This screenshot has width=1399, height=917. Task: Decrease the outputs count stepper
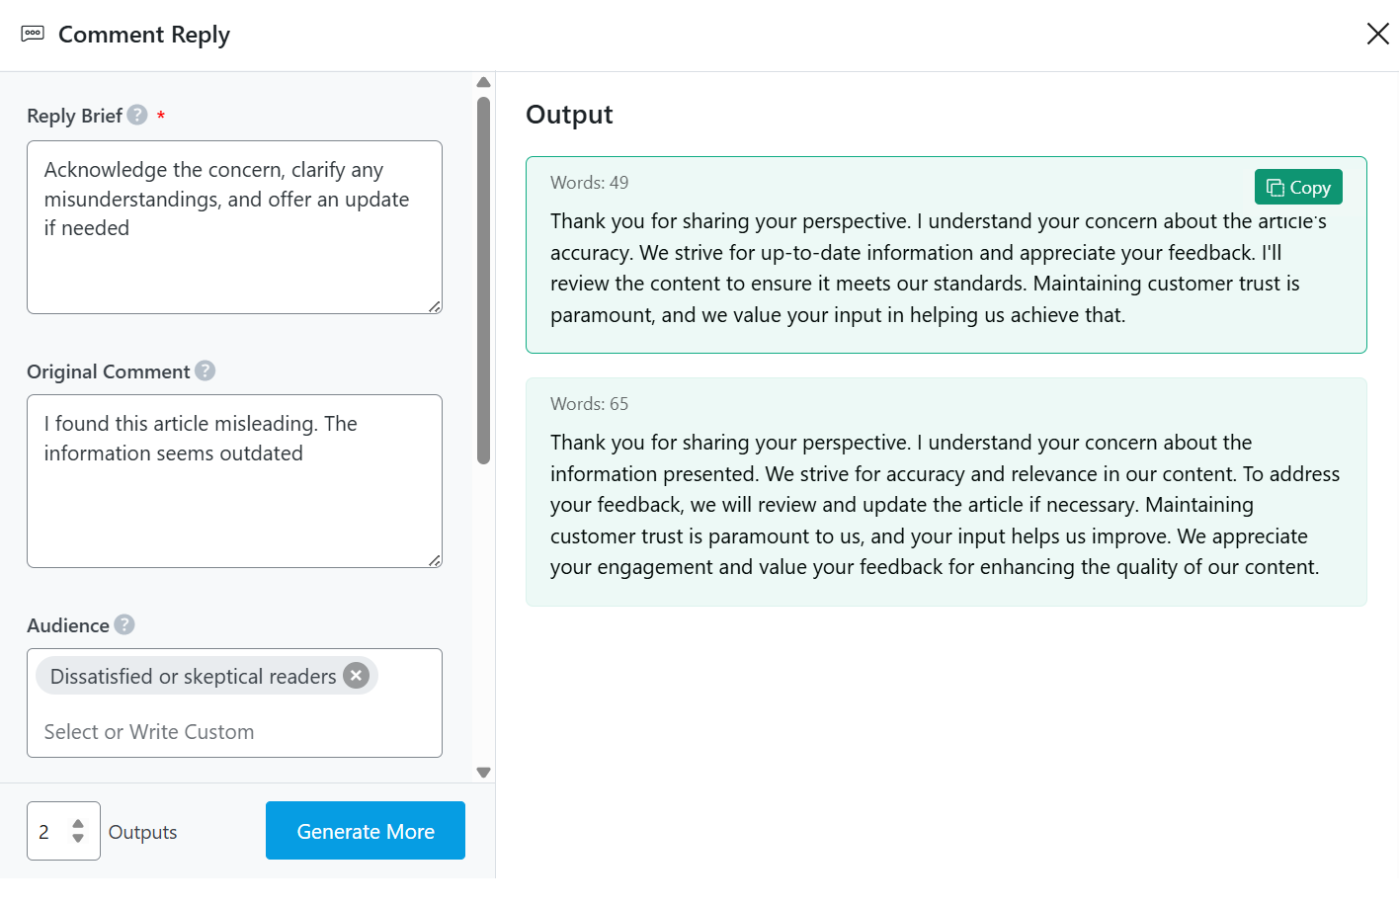coord(78,839)
